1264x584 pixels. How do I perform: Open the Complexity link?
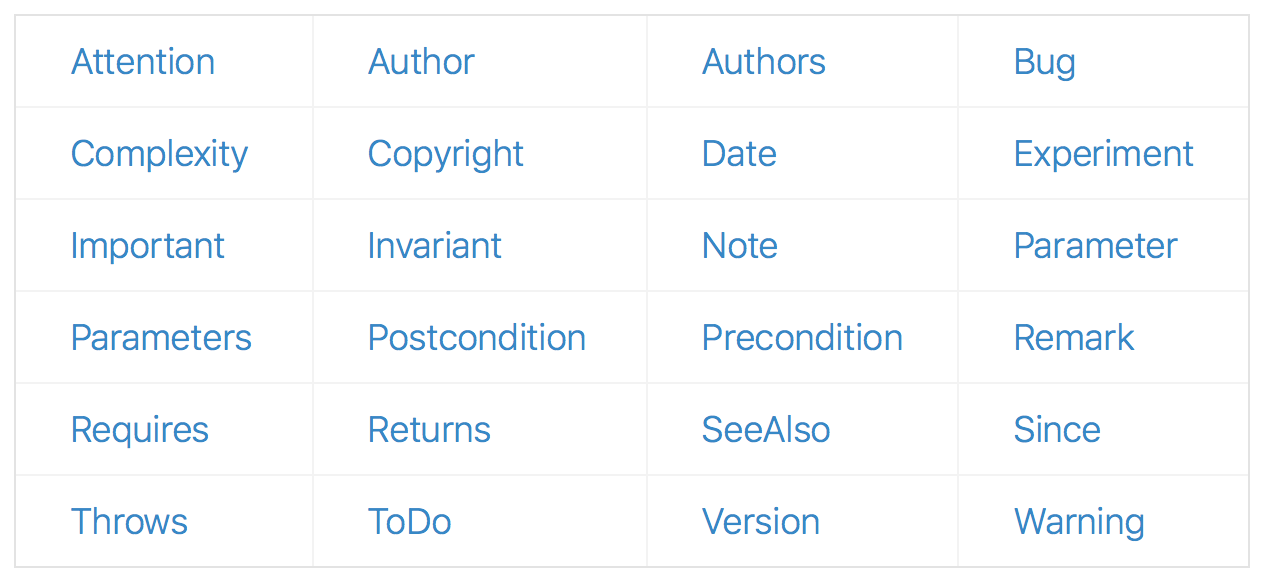159,154
